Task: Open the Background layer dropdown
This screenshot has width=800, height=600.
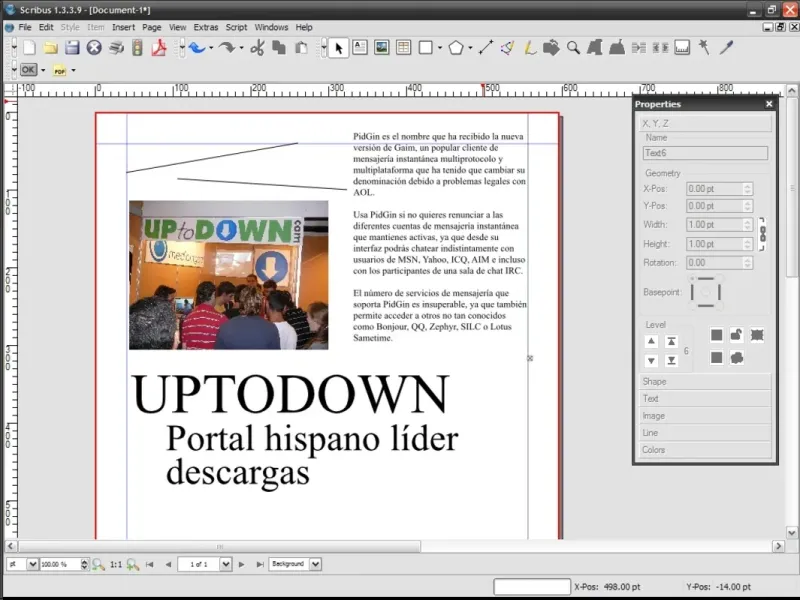Action: [x=295, y=564]
